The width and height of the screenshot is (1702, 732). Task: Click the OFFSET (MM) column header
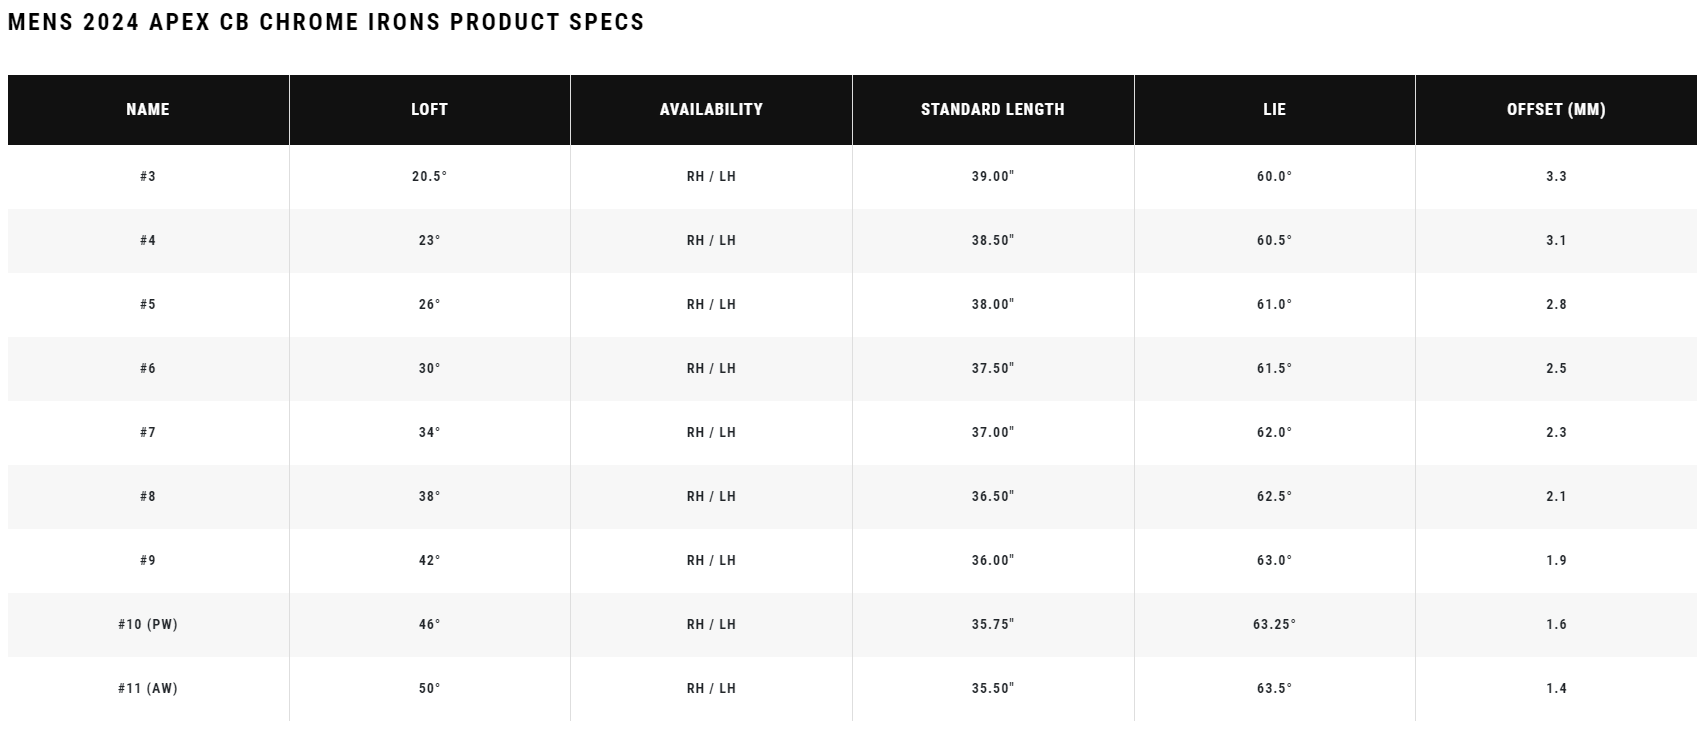(1556, 110)
